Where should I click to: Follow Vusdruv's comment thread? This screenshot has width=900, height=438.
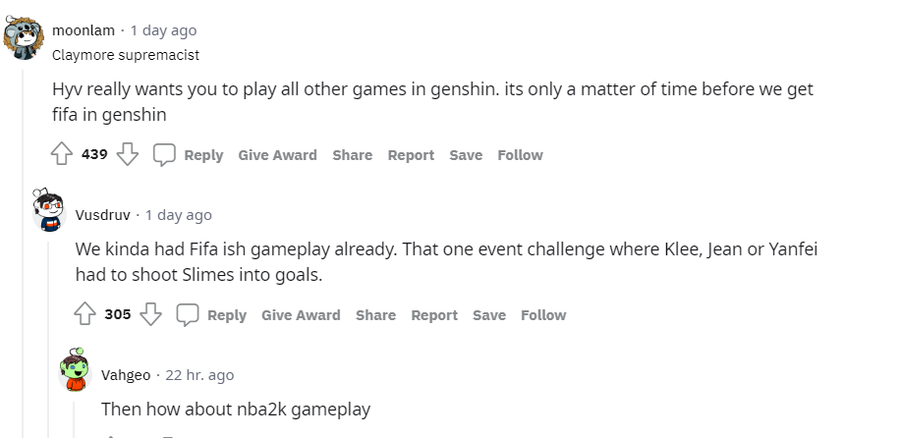click(543, 315)
